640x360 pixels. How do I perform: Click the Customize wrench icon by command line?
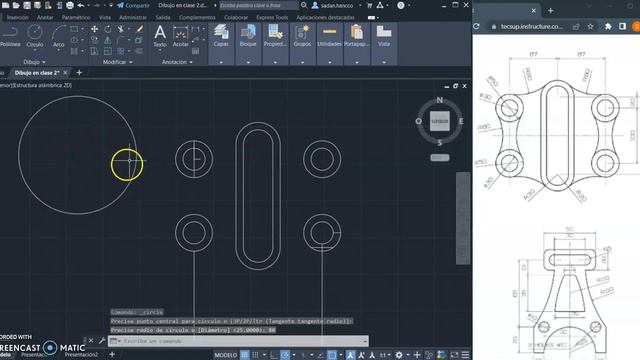tap(102, 340)
